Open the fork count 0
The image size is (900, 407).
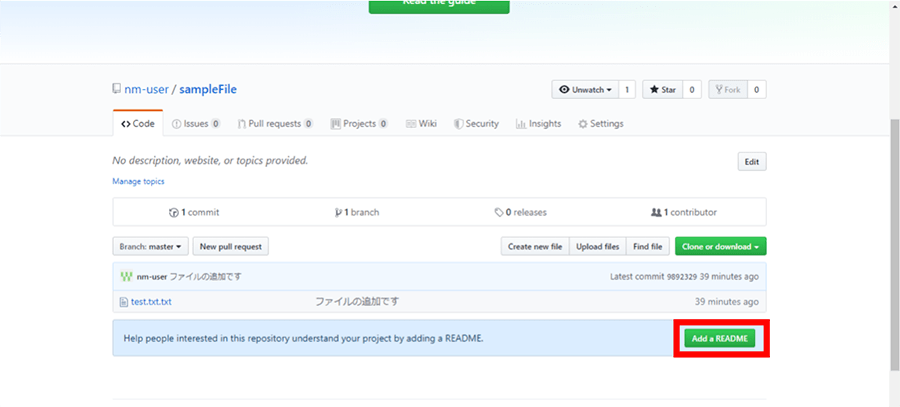[x=757, y=90]
